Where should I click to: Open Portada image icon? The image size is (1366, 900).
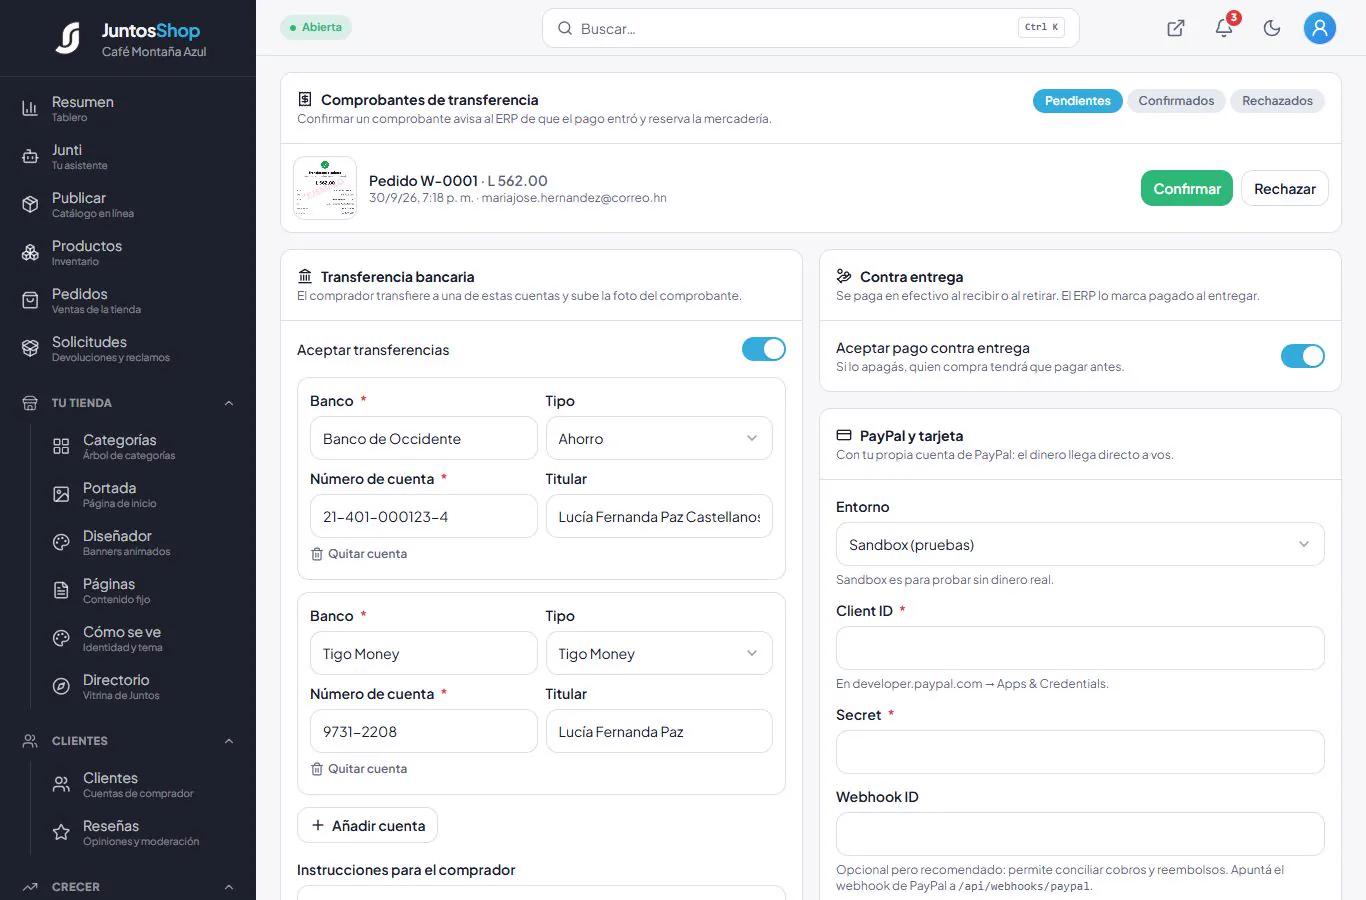61,494
